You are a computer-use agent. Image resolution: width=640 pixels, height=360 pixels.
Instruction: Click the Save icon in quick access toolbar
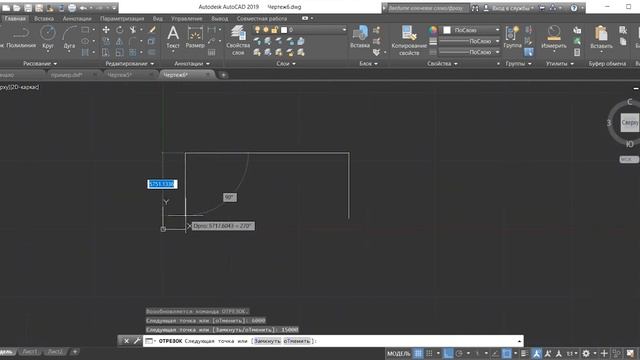point(28,8)
